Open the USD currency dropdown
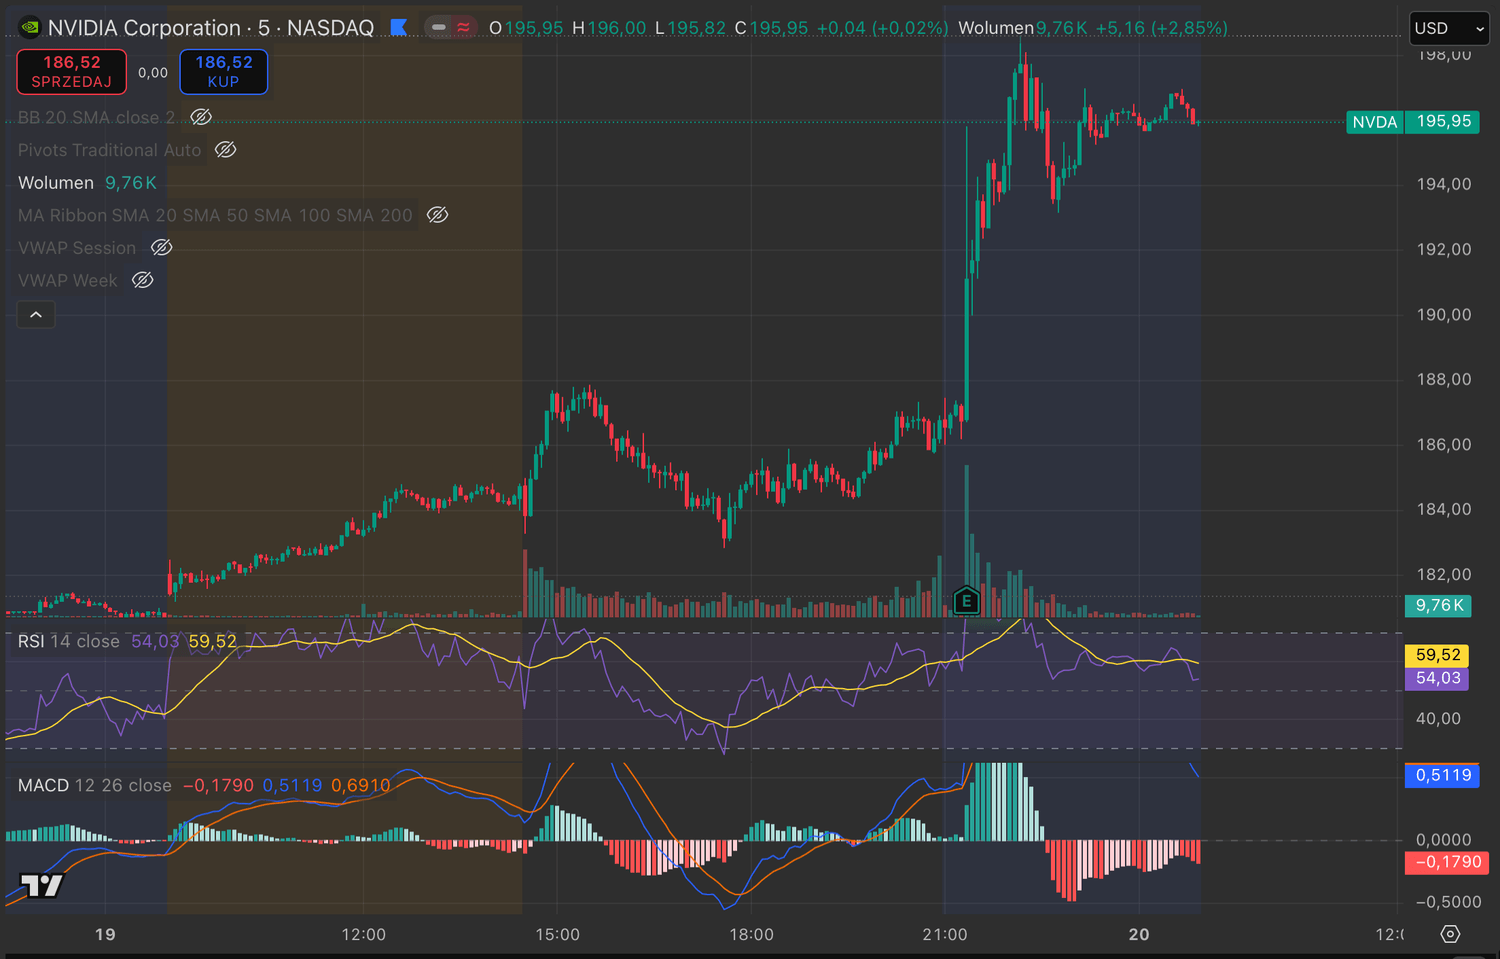This screenshot has height=959, width=1500. (x=1449, y=28)
